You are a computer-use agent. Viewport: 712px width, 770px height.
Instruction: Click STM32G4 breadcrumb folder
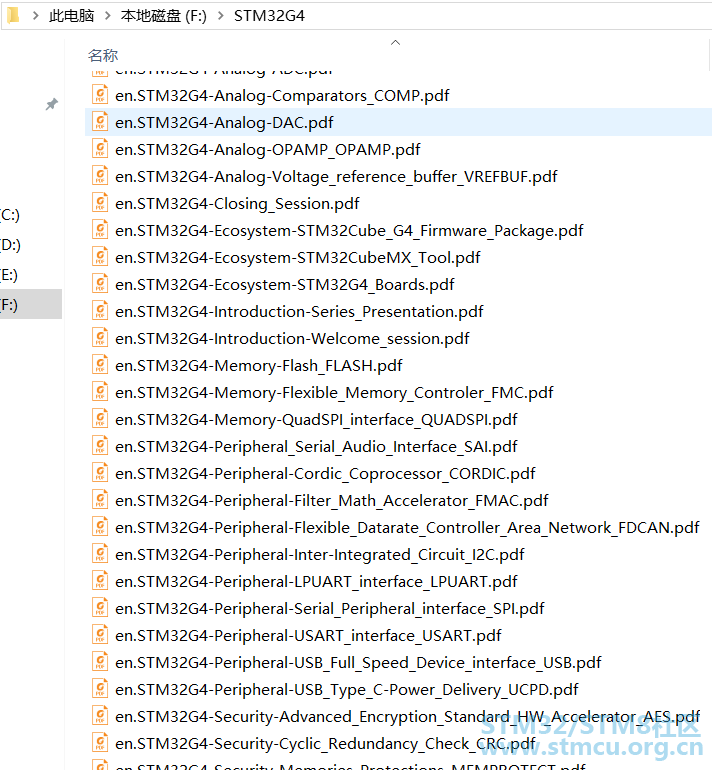click(269, 16)
